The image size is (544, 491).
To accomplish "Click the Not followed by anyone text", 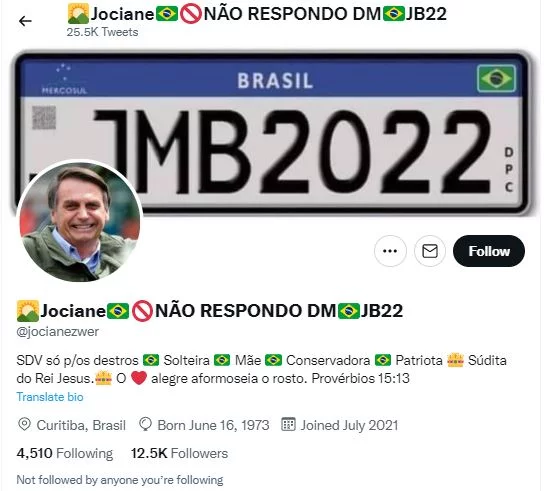I will pyautogui.click(x=120, y=480).
